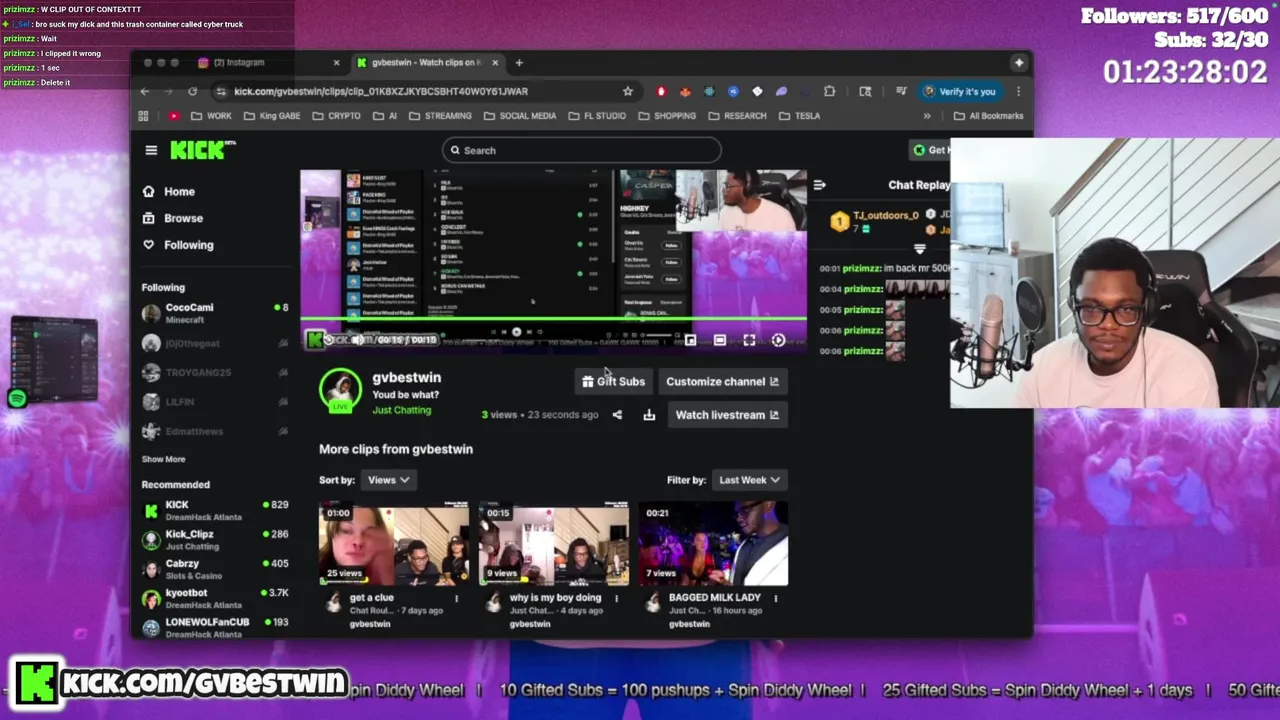Enable theater mode in clip player

[719, 341]
